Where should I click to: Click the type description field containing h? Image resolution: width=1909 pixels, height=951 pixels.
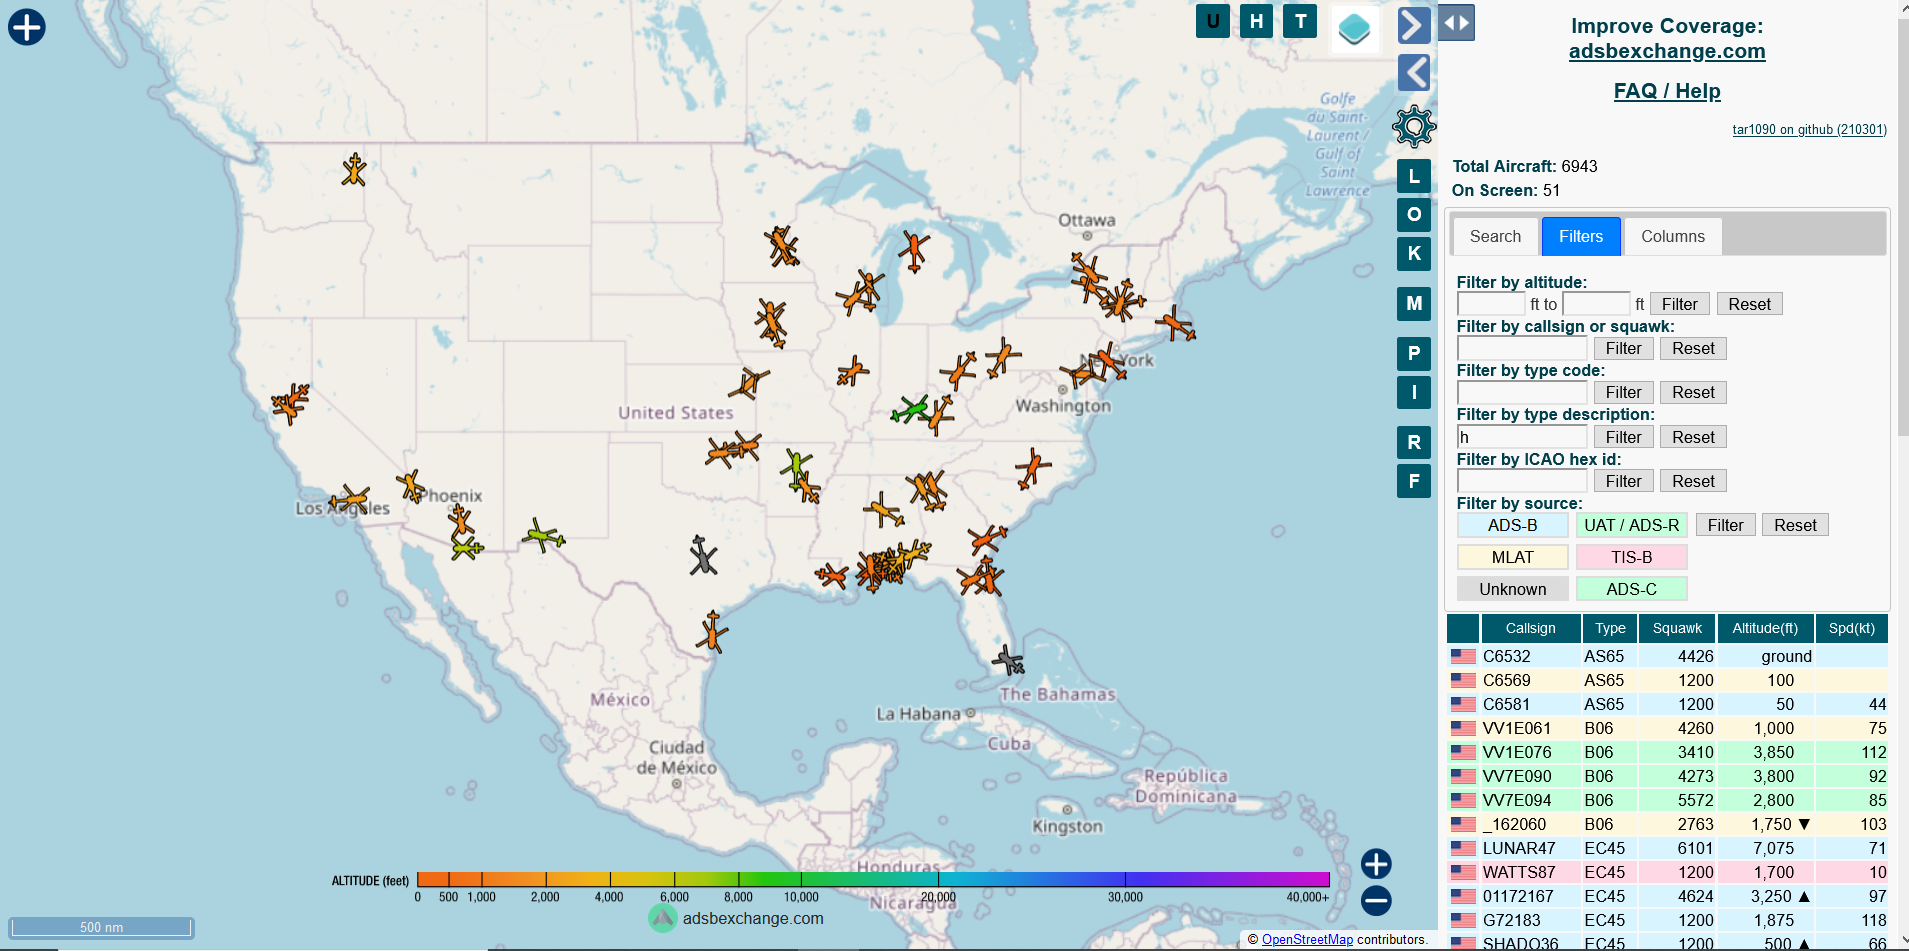1522,437
